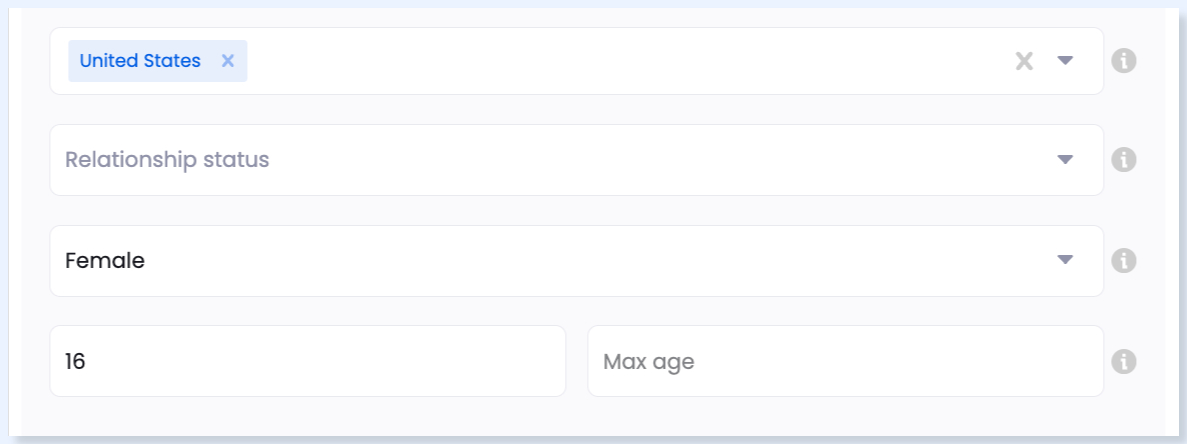Screen dimensions: 1187x444
Task: Click the empty space in the country selector
Action: [x=628, y=61]
